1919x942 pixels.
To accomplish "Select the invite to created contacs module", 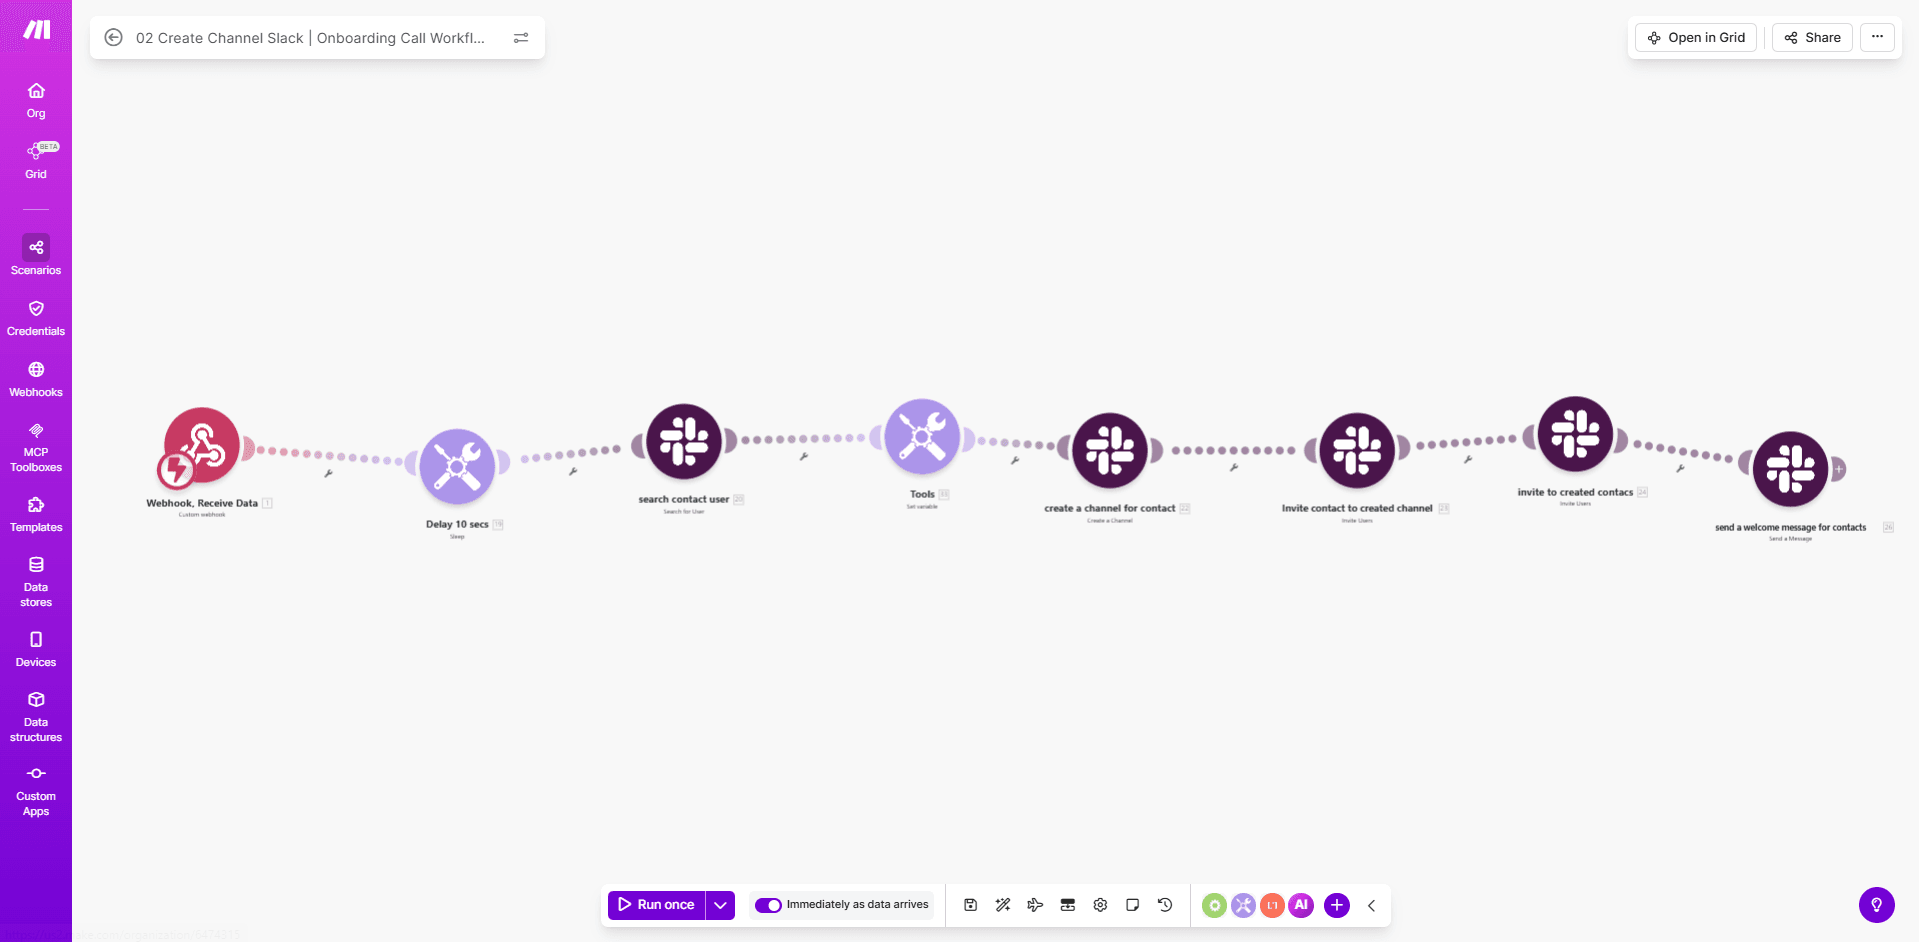I will point(1575,434).
